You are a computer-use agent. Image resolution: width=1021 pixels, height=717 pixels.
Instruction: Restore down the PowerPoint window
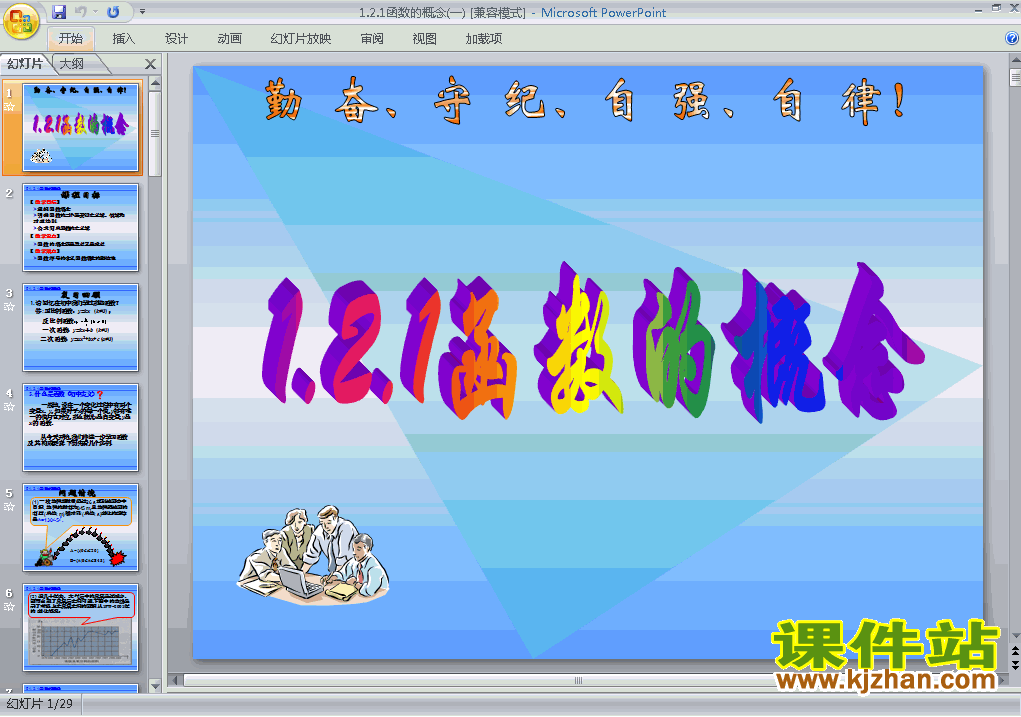tap(996, 9)
